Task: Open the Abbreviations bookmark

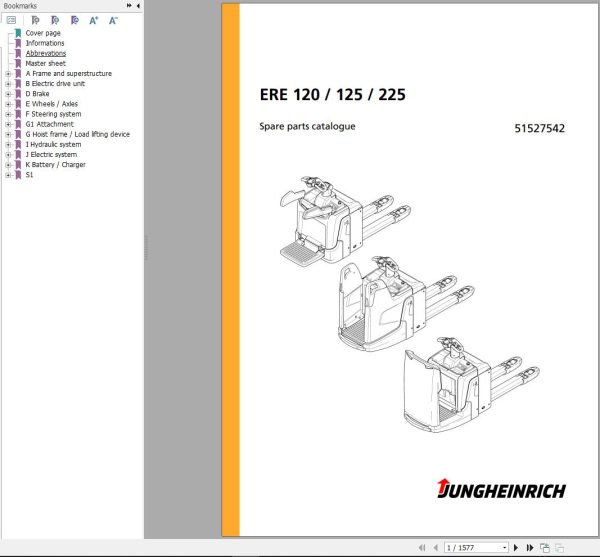Action: click(46, 53)
